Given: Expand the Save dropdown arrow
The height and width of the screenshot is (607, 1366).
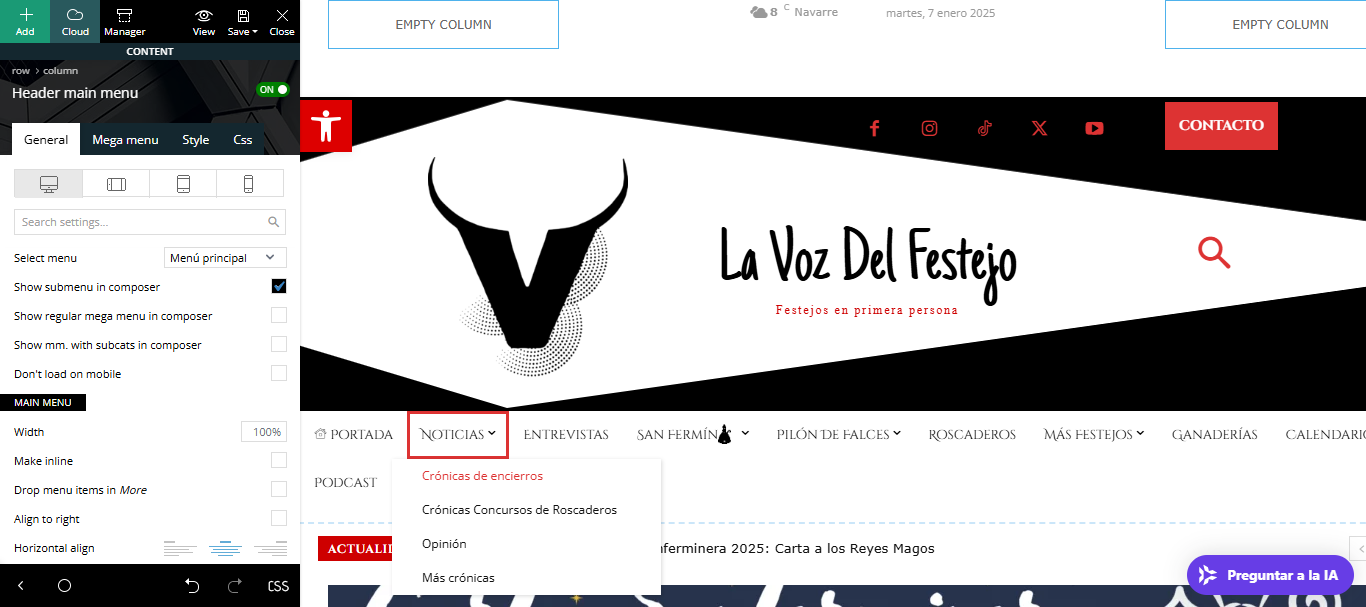Looking at the screenshot, I should [254, 32].
